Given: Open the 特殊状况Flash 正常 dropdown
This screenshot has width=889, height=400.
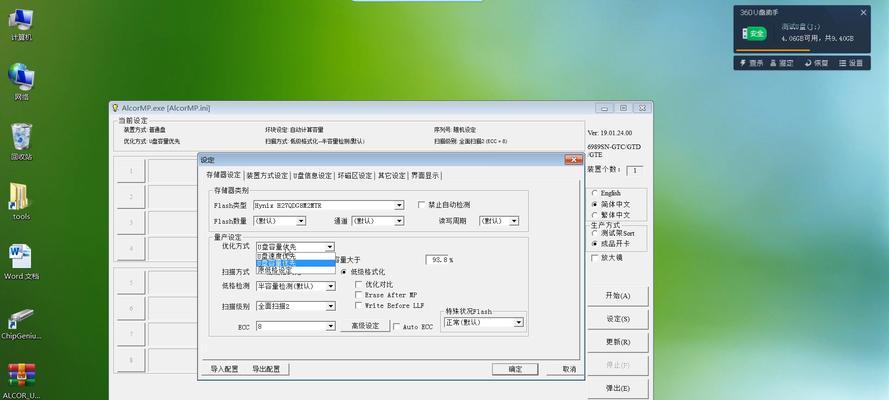Looking at the screenshot, I should pos(518,322).
